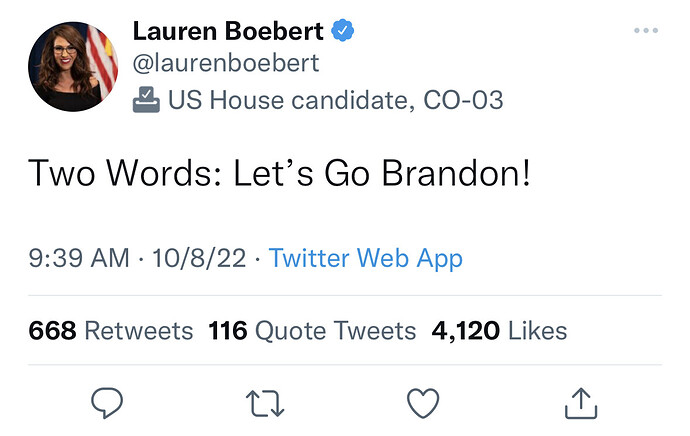View the 4,120 Likes list
Screen dimensions: 690x436
tap(499, 330)
